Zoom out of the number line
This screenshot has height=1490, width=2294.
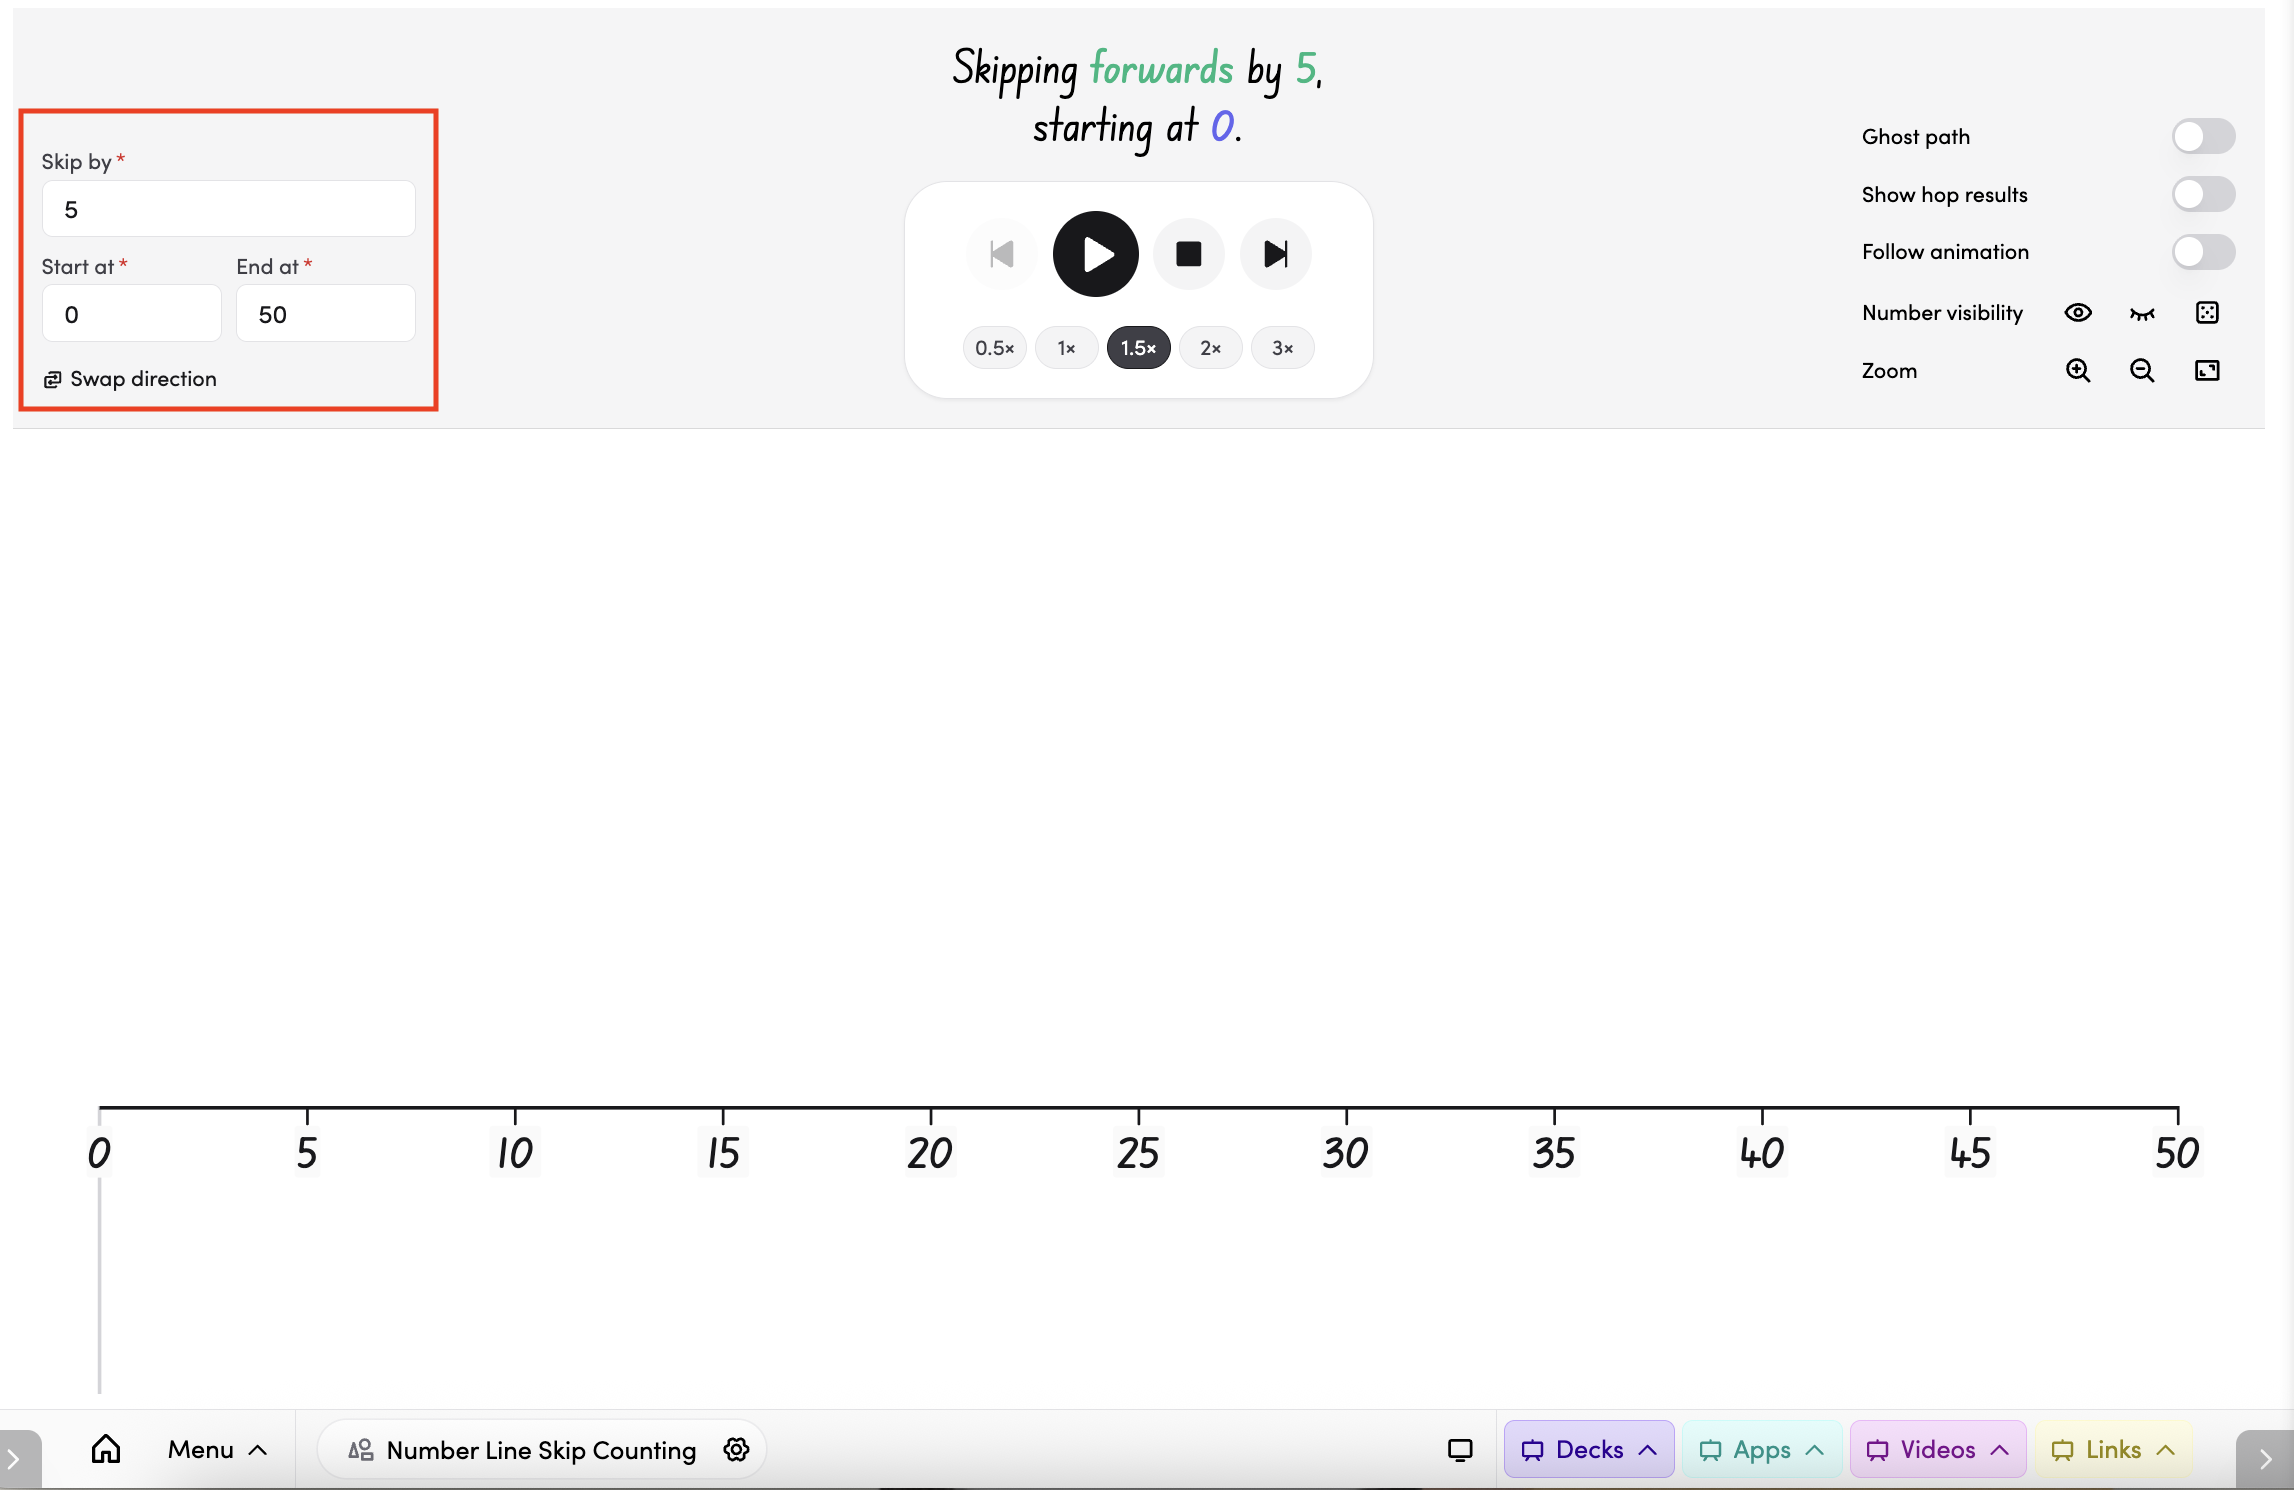pos(2141,371)
